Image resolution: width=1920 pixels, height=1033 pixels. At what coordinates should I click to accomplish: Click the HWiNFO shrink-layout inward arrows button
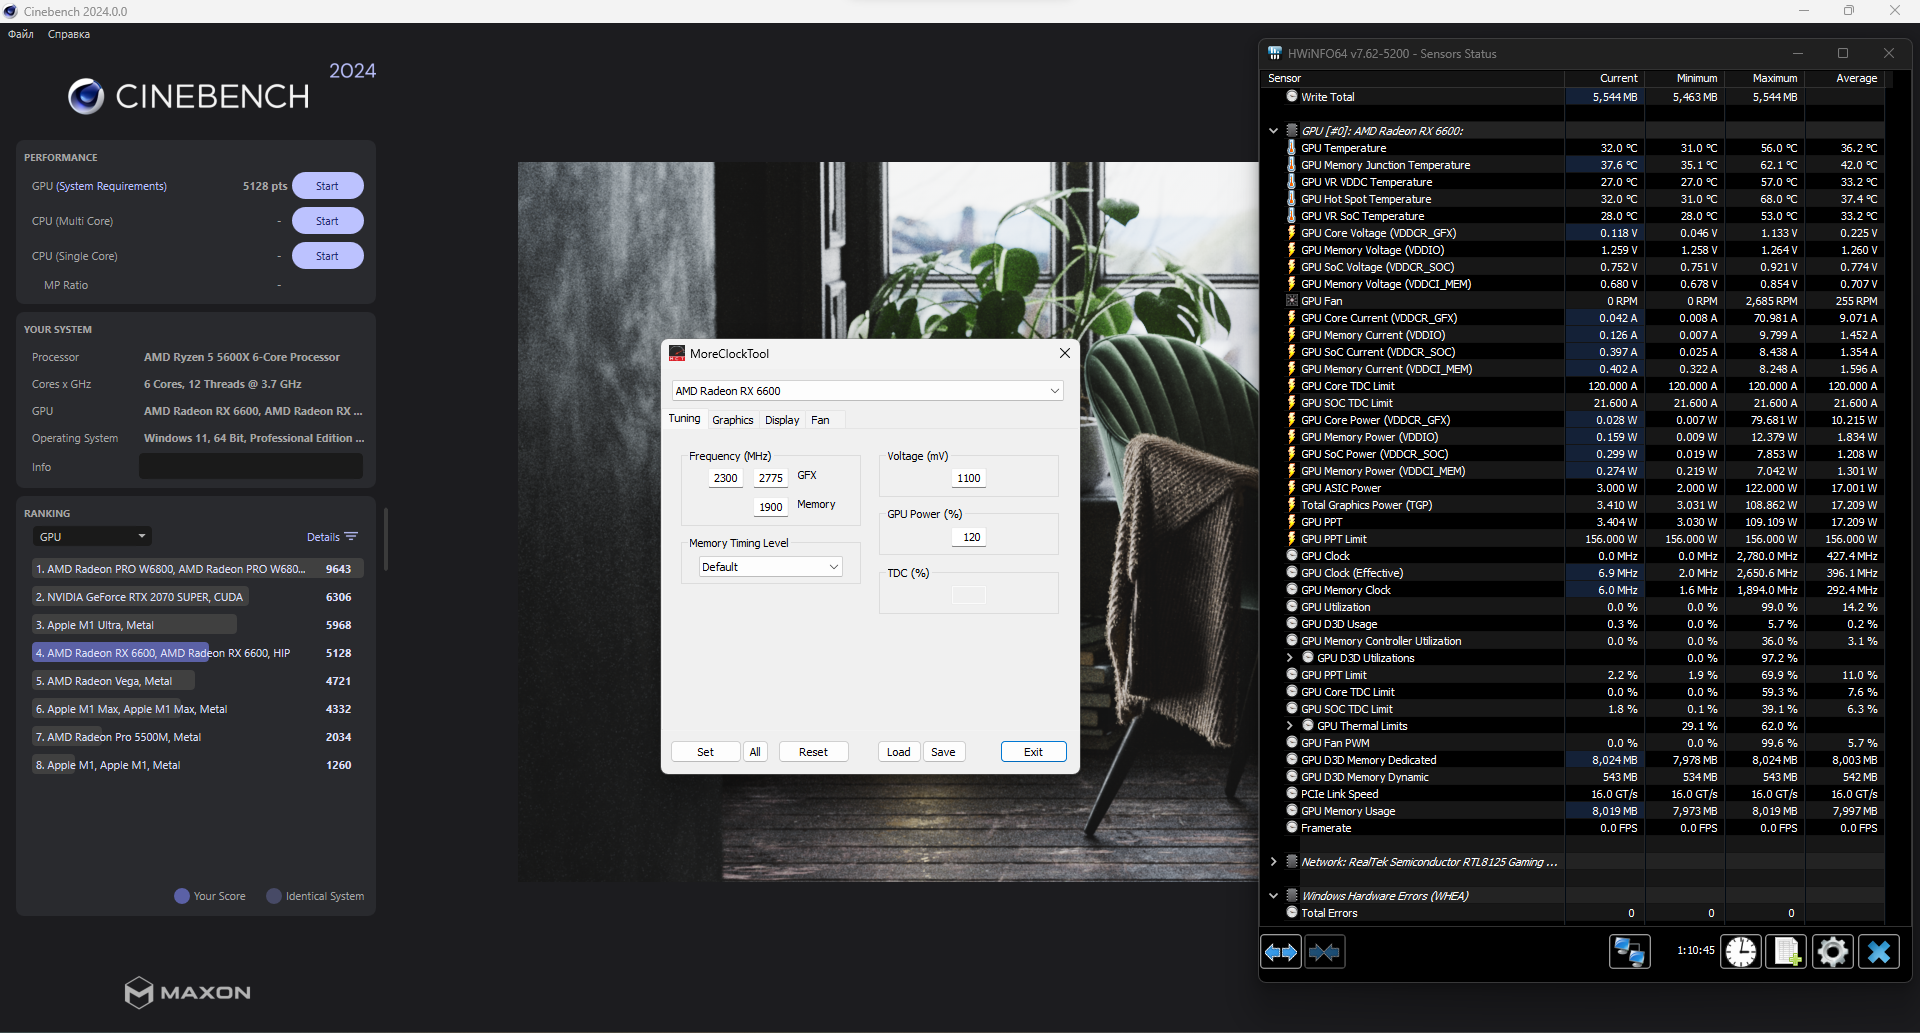pyautogui.click(x=1325, y=952)
